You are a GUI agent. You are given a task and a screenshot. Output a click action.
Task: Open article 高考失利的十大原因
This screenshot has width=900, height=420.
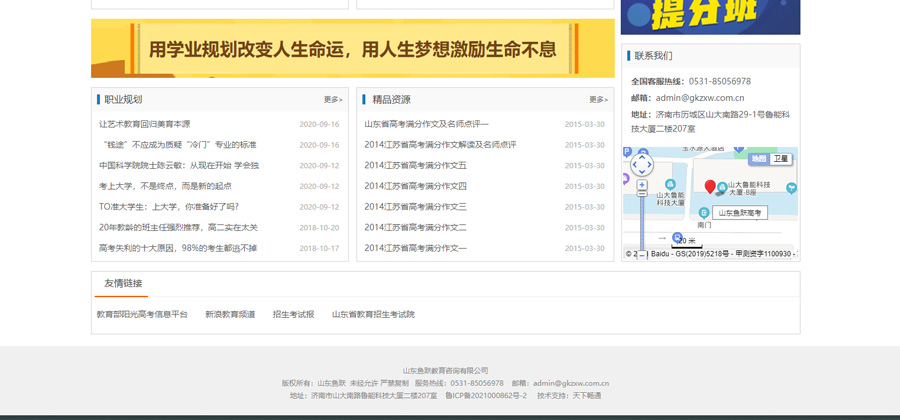coord(178,248)
